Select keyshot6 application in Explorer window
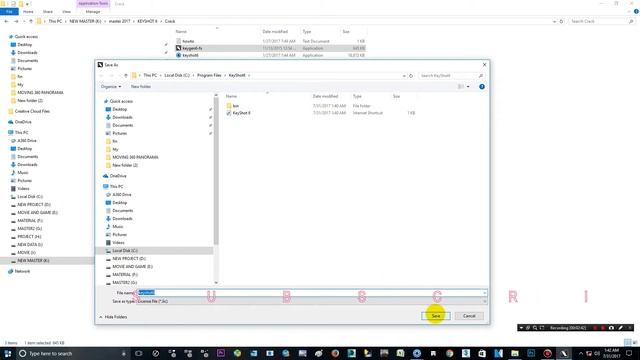This screenshot has height=360, width=640. click(190, 55)
